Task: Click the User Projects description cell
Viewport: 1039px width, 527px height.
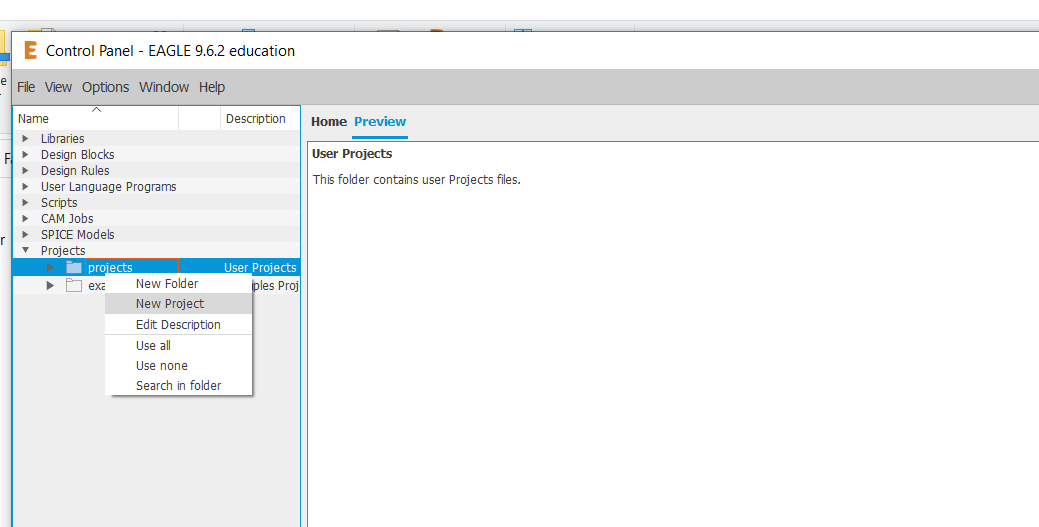Action: (260, 267)
